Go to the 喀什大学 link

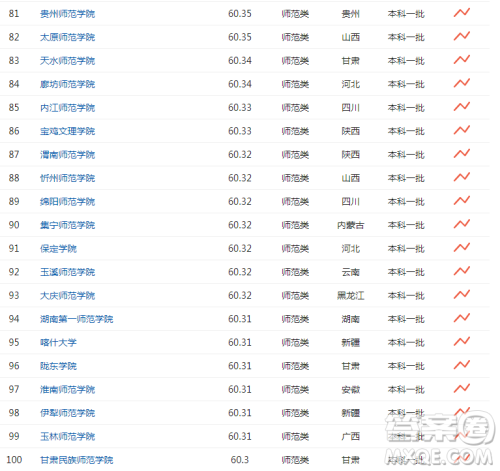point(58,343)
